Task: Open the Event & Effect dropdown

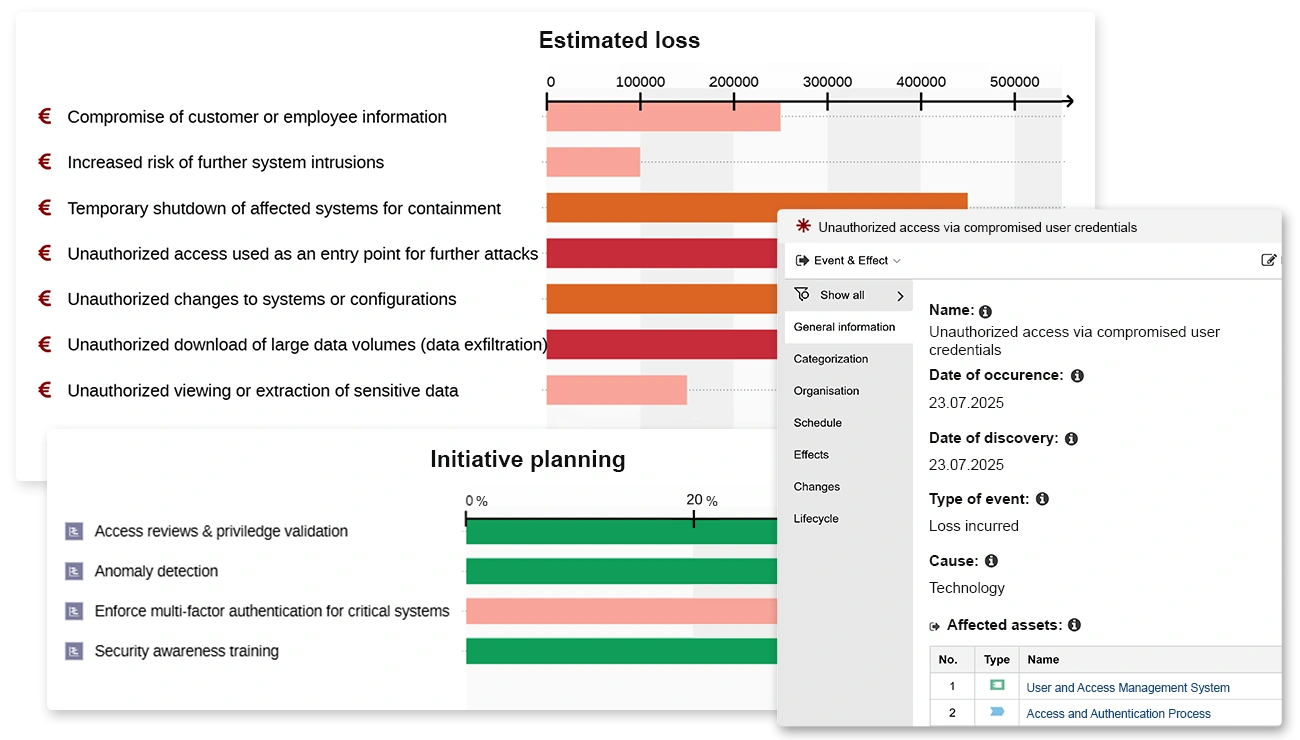Action: click(x=849, y=260)
